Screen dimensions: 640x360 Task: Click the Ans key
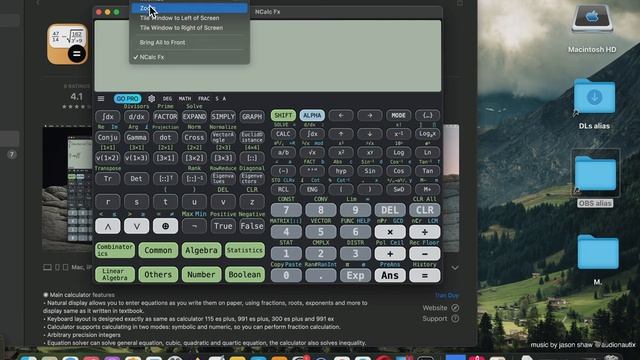coord(390,276)
